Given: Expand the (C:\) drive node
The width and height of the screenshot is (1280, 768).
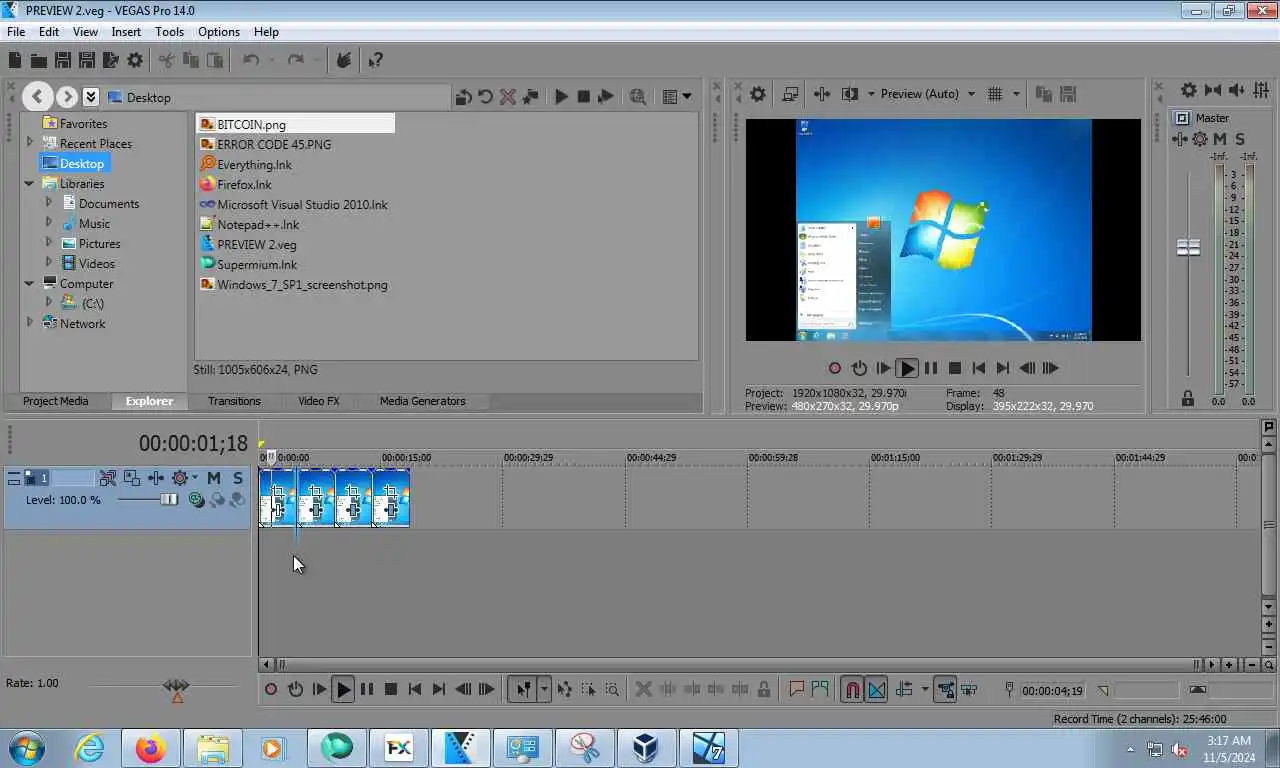Looking at the screenshot, I should pos(49,303).
